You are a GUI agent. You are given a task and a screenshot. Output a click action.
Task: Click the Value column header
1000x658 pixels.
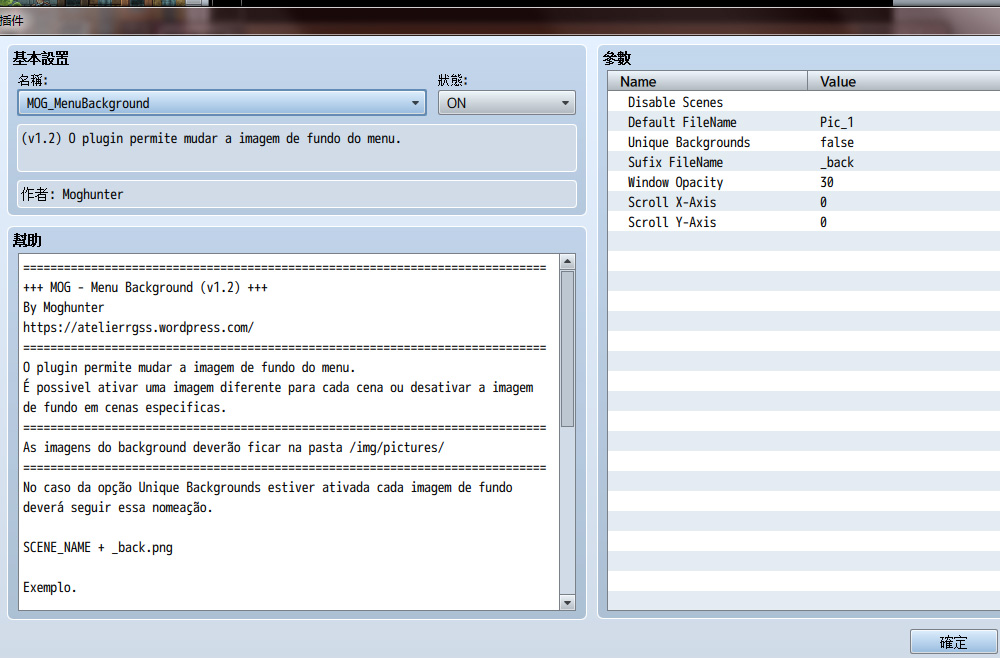tap(904, 81)
